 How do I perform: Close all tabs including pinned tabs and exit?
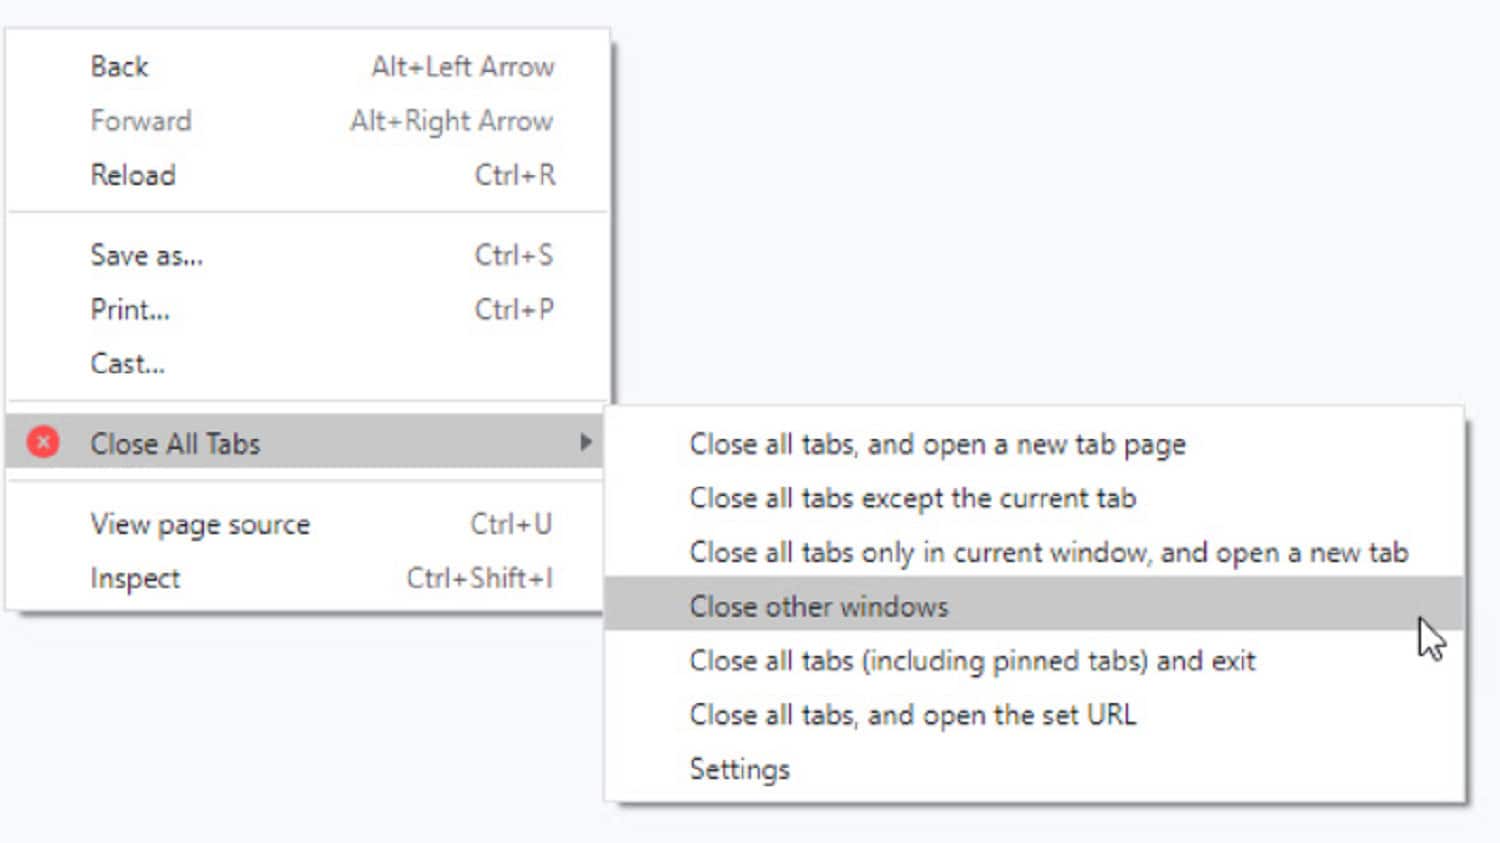pyautogui.click(x=972, y=660)
